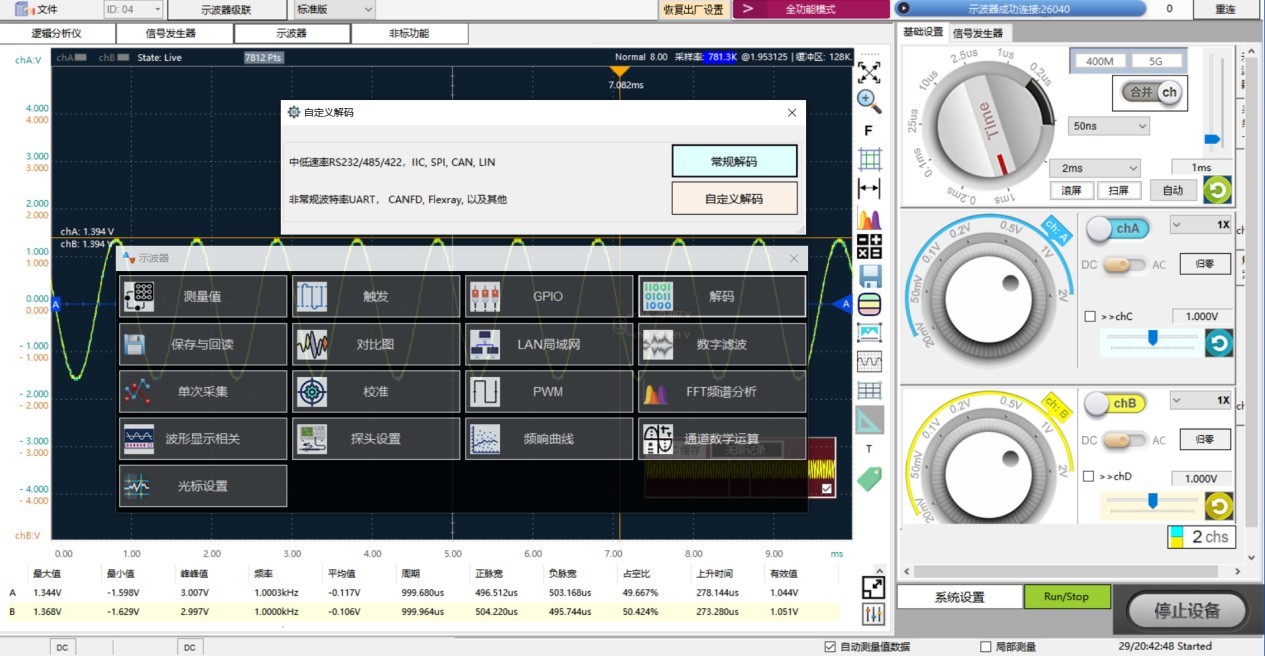This screenshot has height=656, width=1265.
Task: Open the ID: 04 dropdown
Action: pyautogui.click(x=133, y=9)
